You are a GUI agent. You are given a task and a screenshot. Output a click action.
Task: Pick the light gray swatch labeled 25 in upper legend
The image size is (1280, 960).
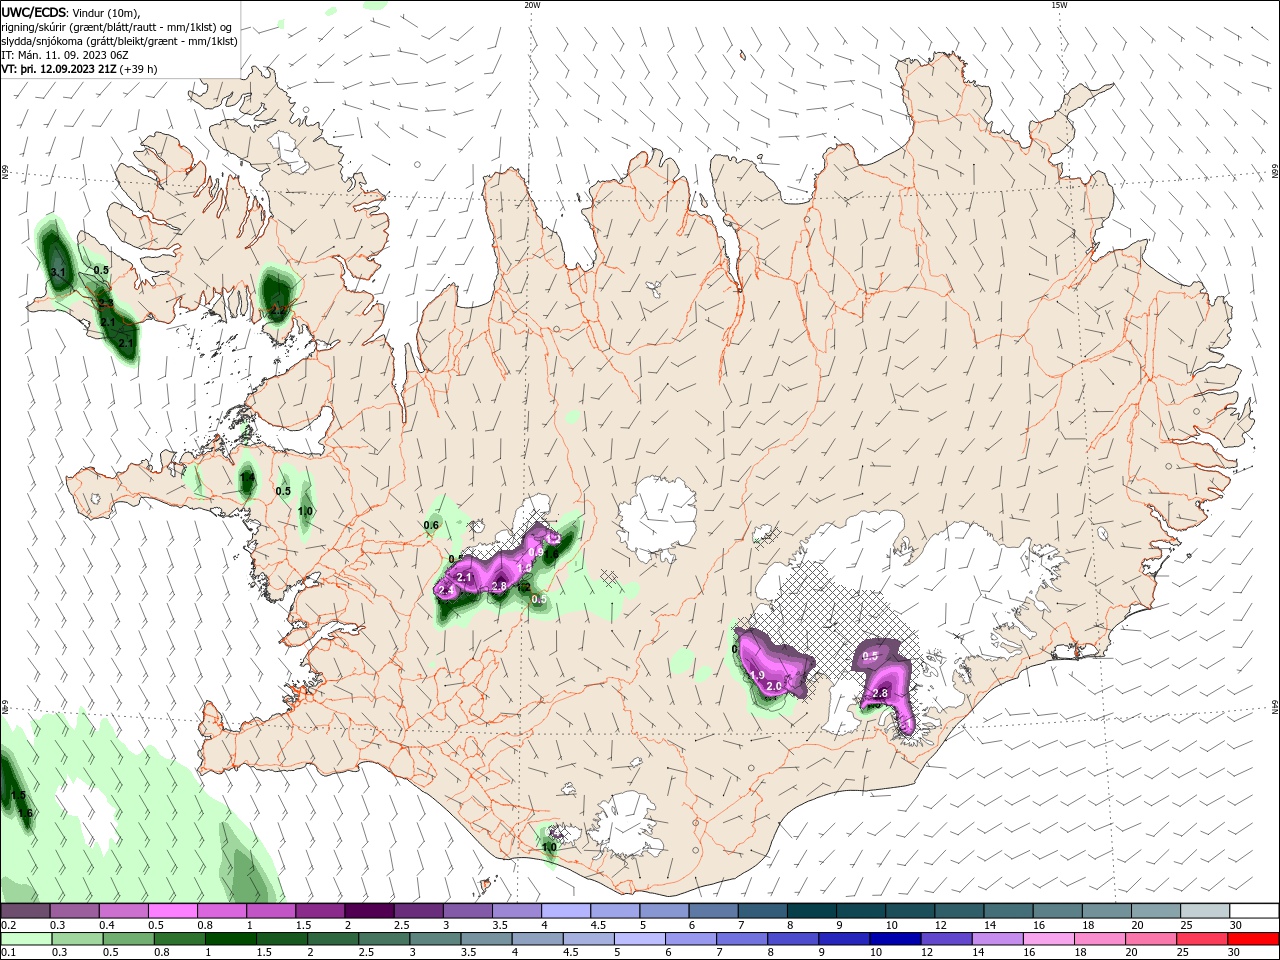(x=1205, y=911)
